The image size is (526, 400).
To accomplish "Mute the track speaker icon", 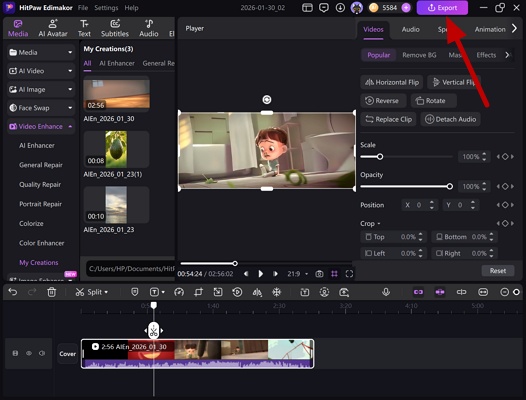I will [42, 353].
